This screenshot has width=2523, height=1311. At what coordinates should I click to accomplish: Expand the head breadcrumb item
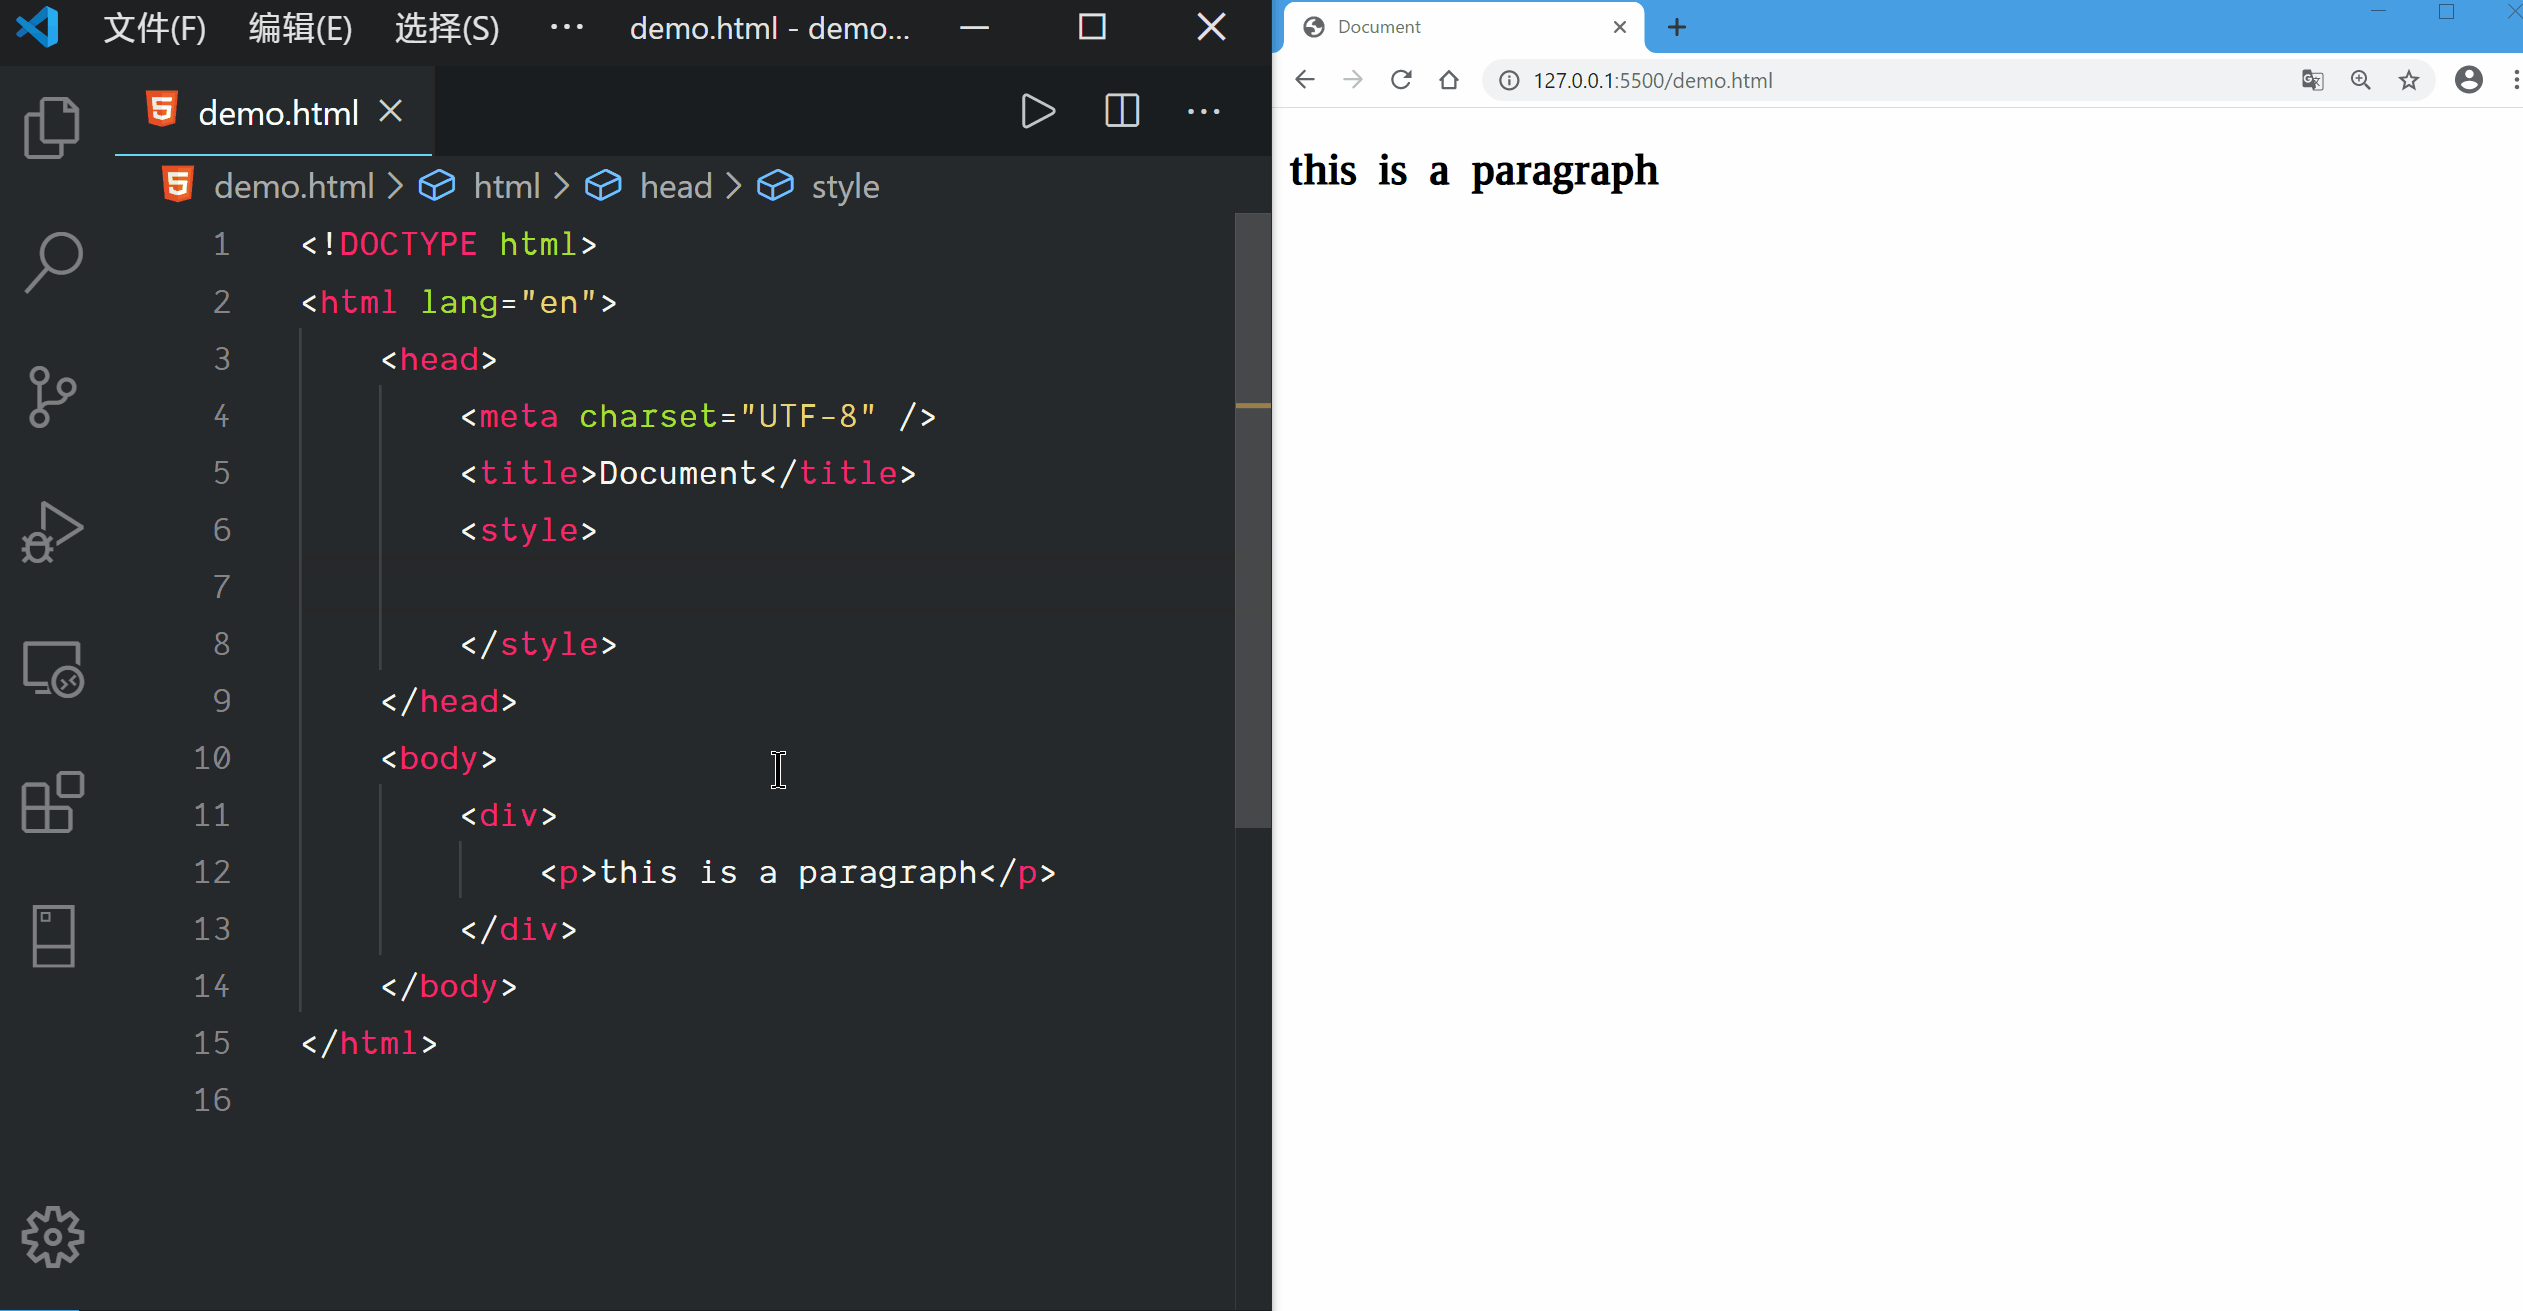pos(676,186)
